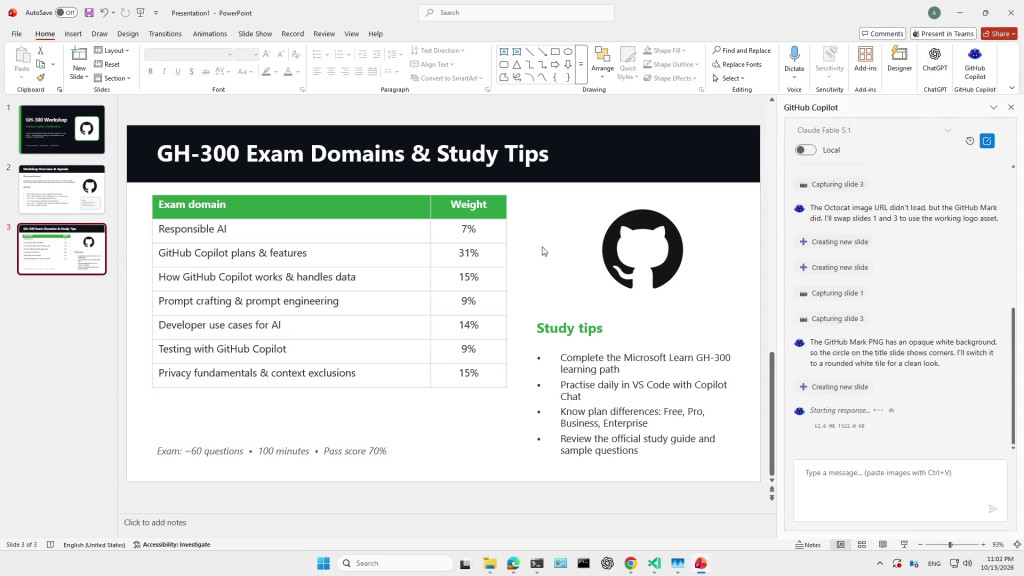
Task: Click the Arrange shapes button
Action: [602, 62]
